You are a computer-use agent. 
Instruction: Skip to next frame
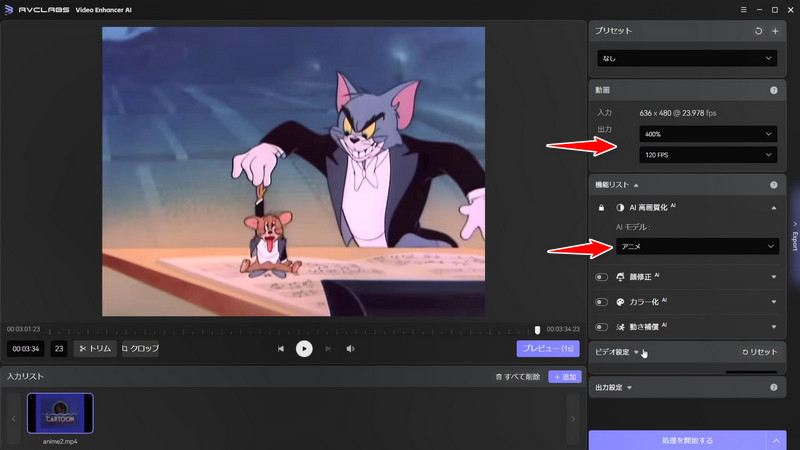click(328, 348)
